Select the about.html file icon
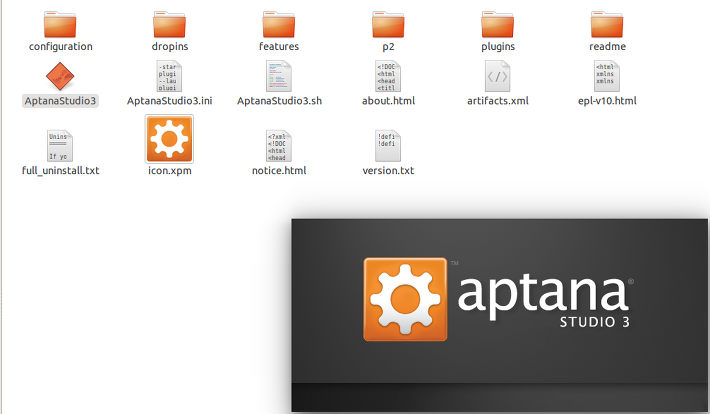Screen dimensions: 710x414 tap(388, 77)
